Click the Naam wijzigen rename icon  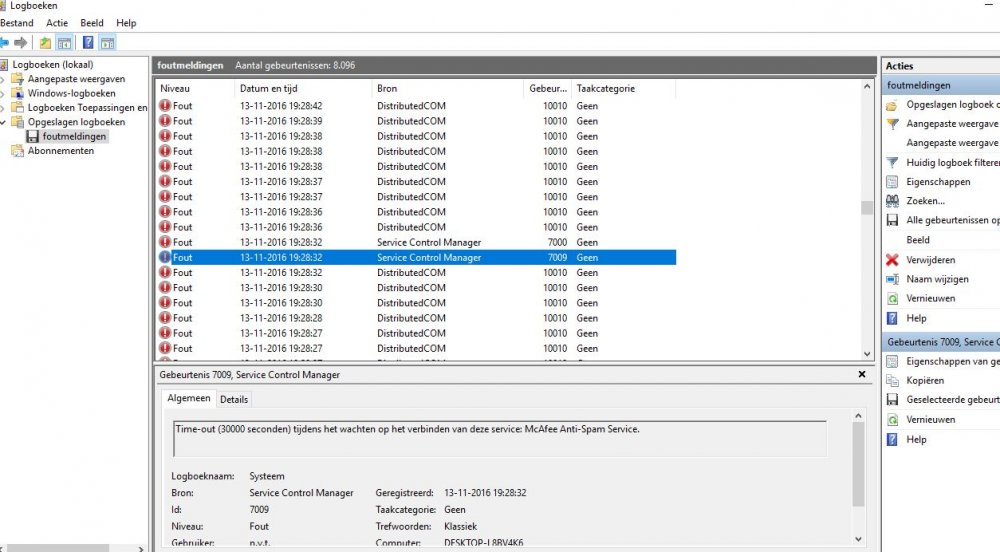[x=893, y=280]
